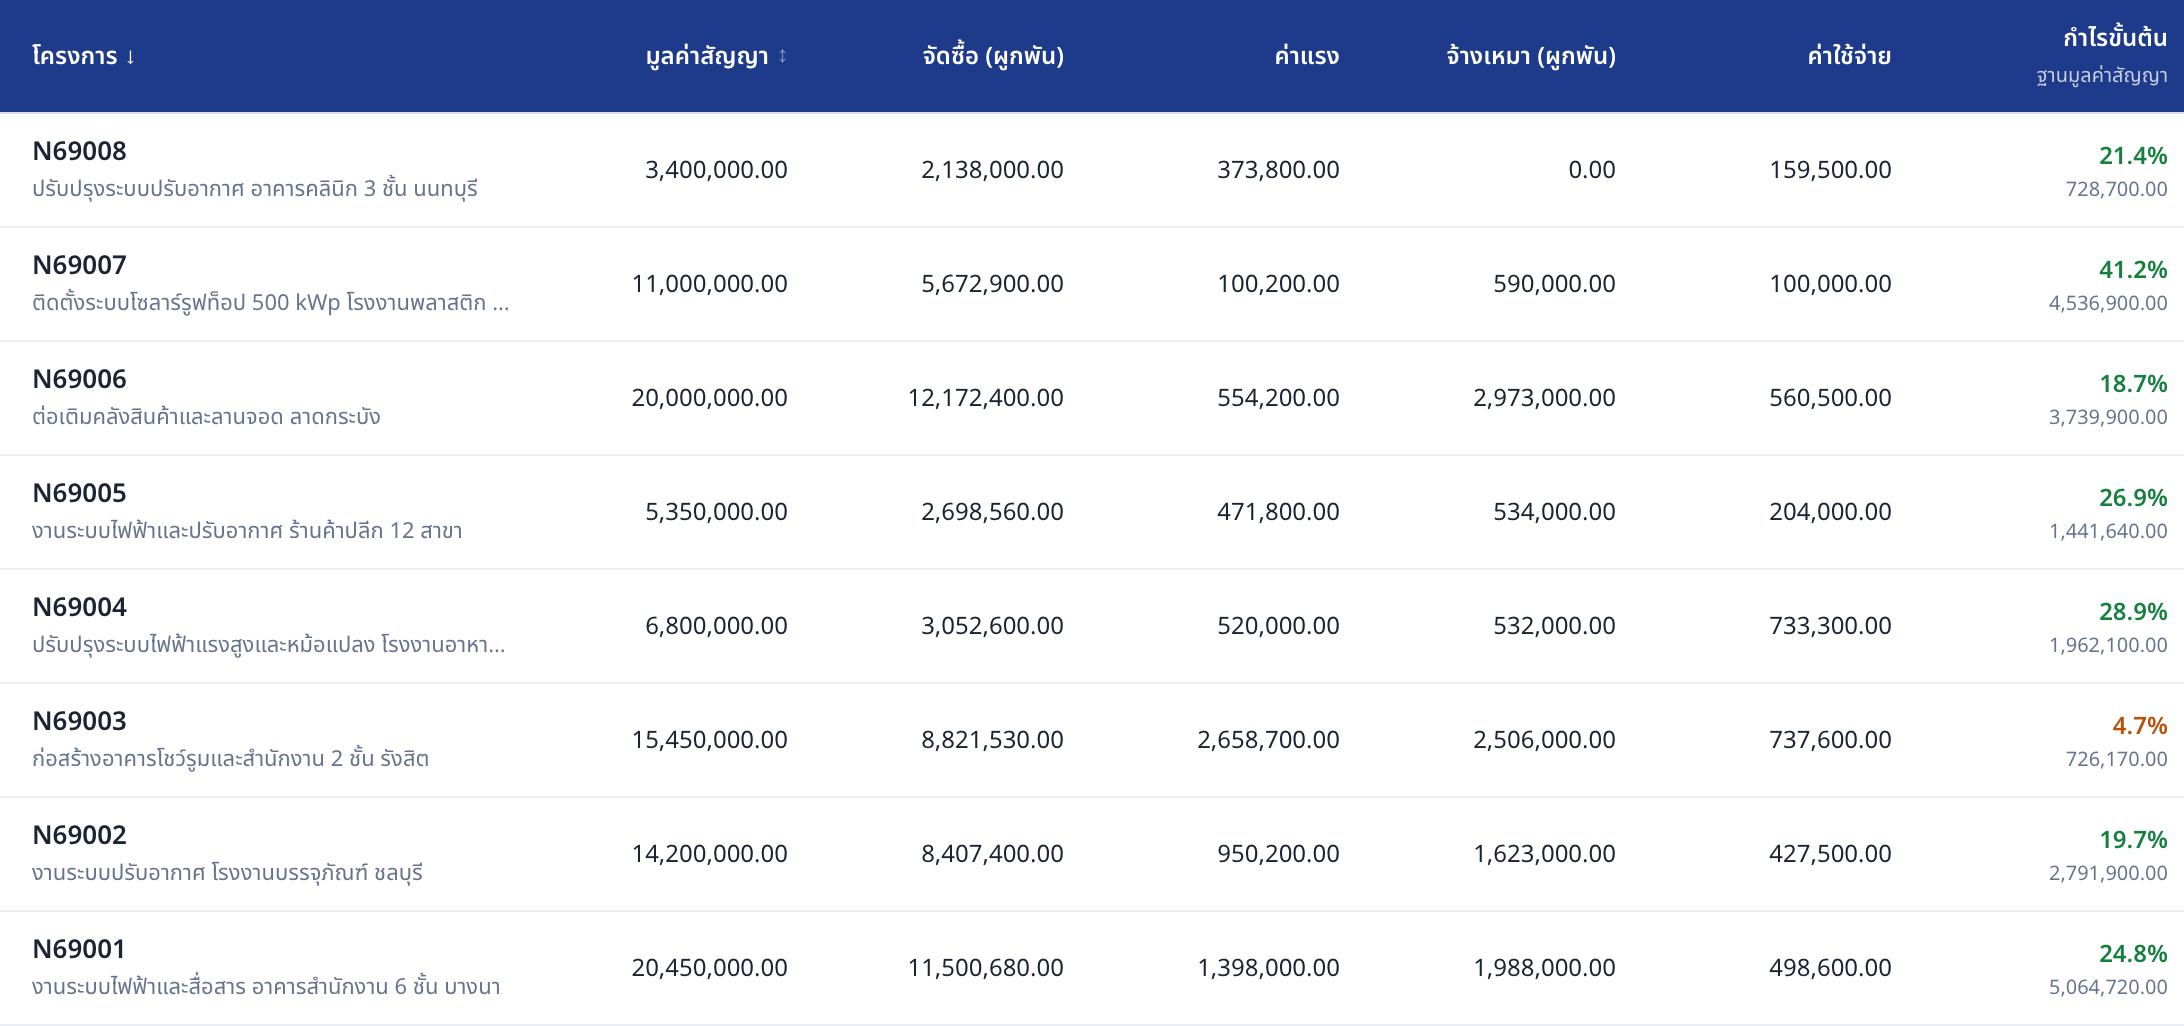The image size is (2184, 1026).
Task: Click the sort arrows icon beside มูลค่าสัญญา
Action: [x=782, y=56]
